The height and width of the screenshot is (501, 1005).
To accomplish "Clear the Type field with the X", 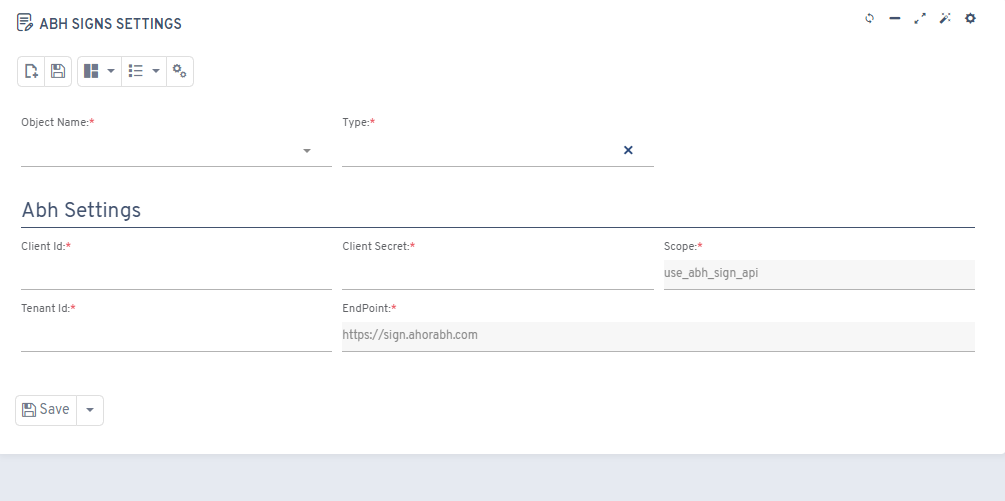I will tap(628, 150).
